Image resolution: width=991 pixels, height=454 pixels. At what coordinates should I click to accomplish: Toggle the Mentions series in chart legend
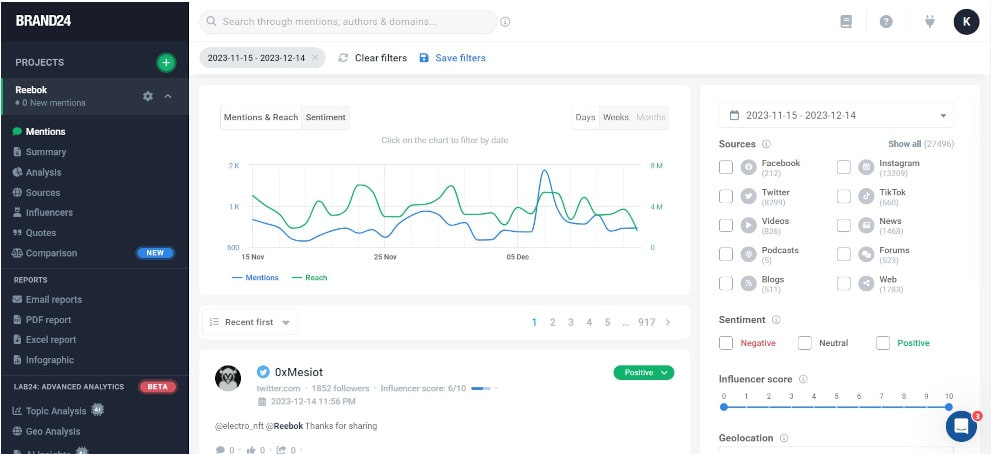pos(255,278)
